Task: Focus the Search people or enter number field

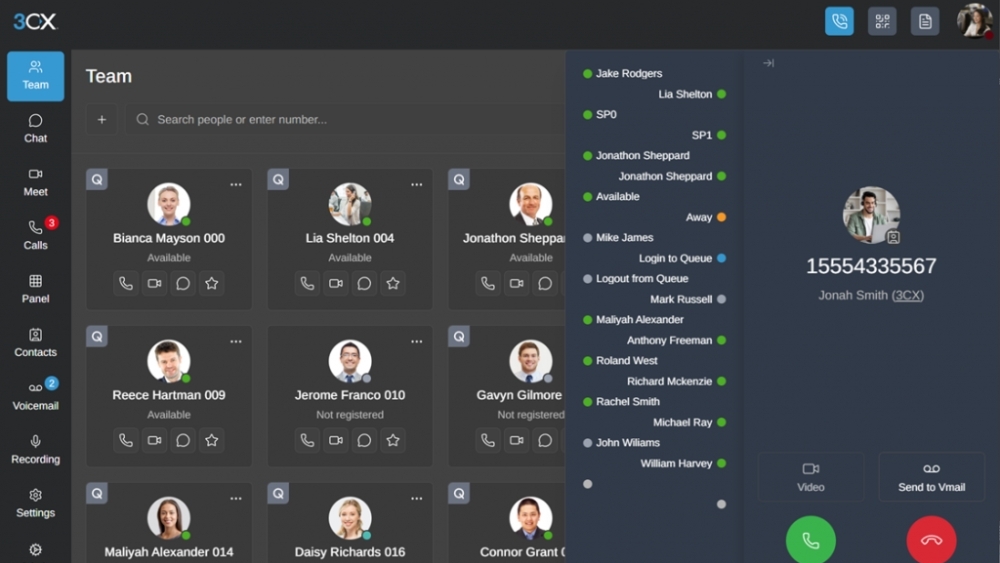Action: 344,119
